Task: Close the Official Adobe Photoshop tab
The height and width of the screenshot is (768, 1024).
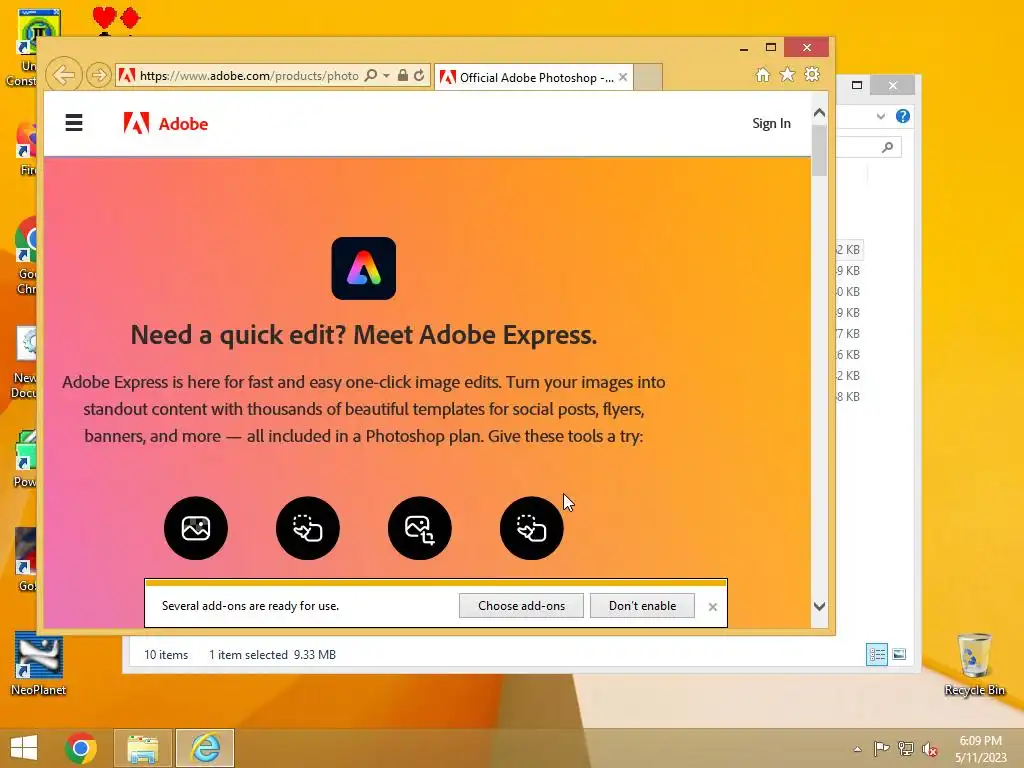Action: [623, 77]
